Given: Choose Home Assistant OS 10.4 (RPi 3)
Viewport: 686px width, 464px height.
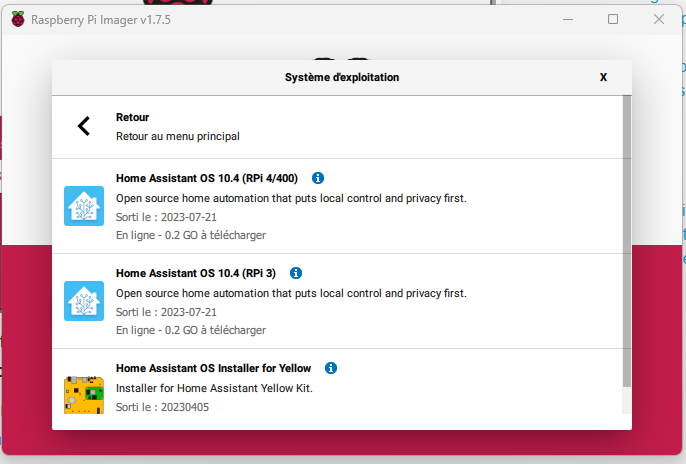Looking at the screenshot, I should click(338, 301).
